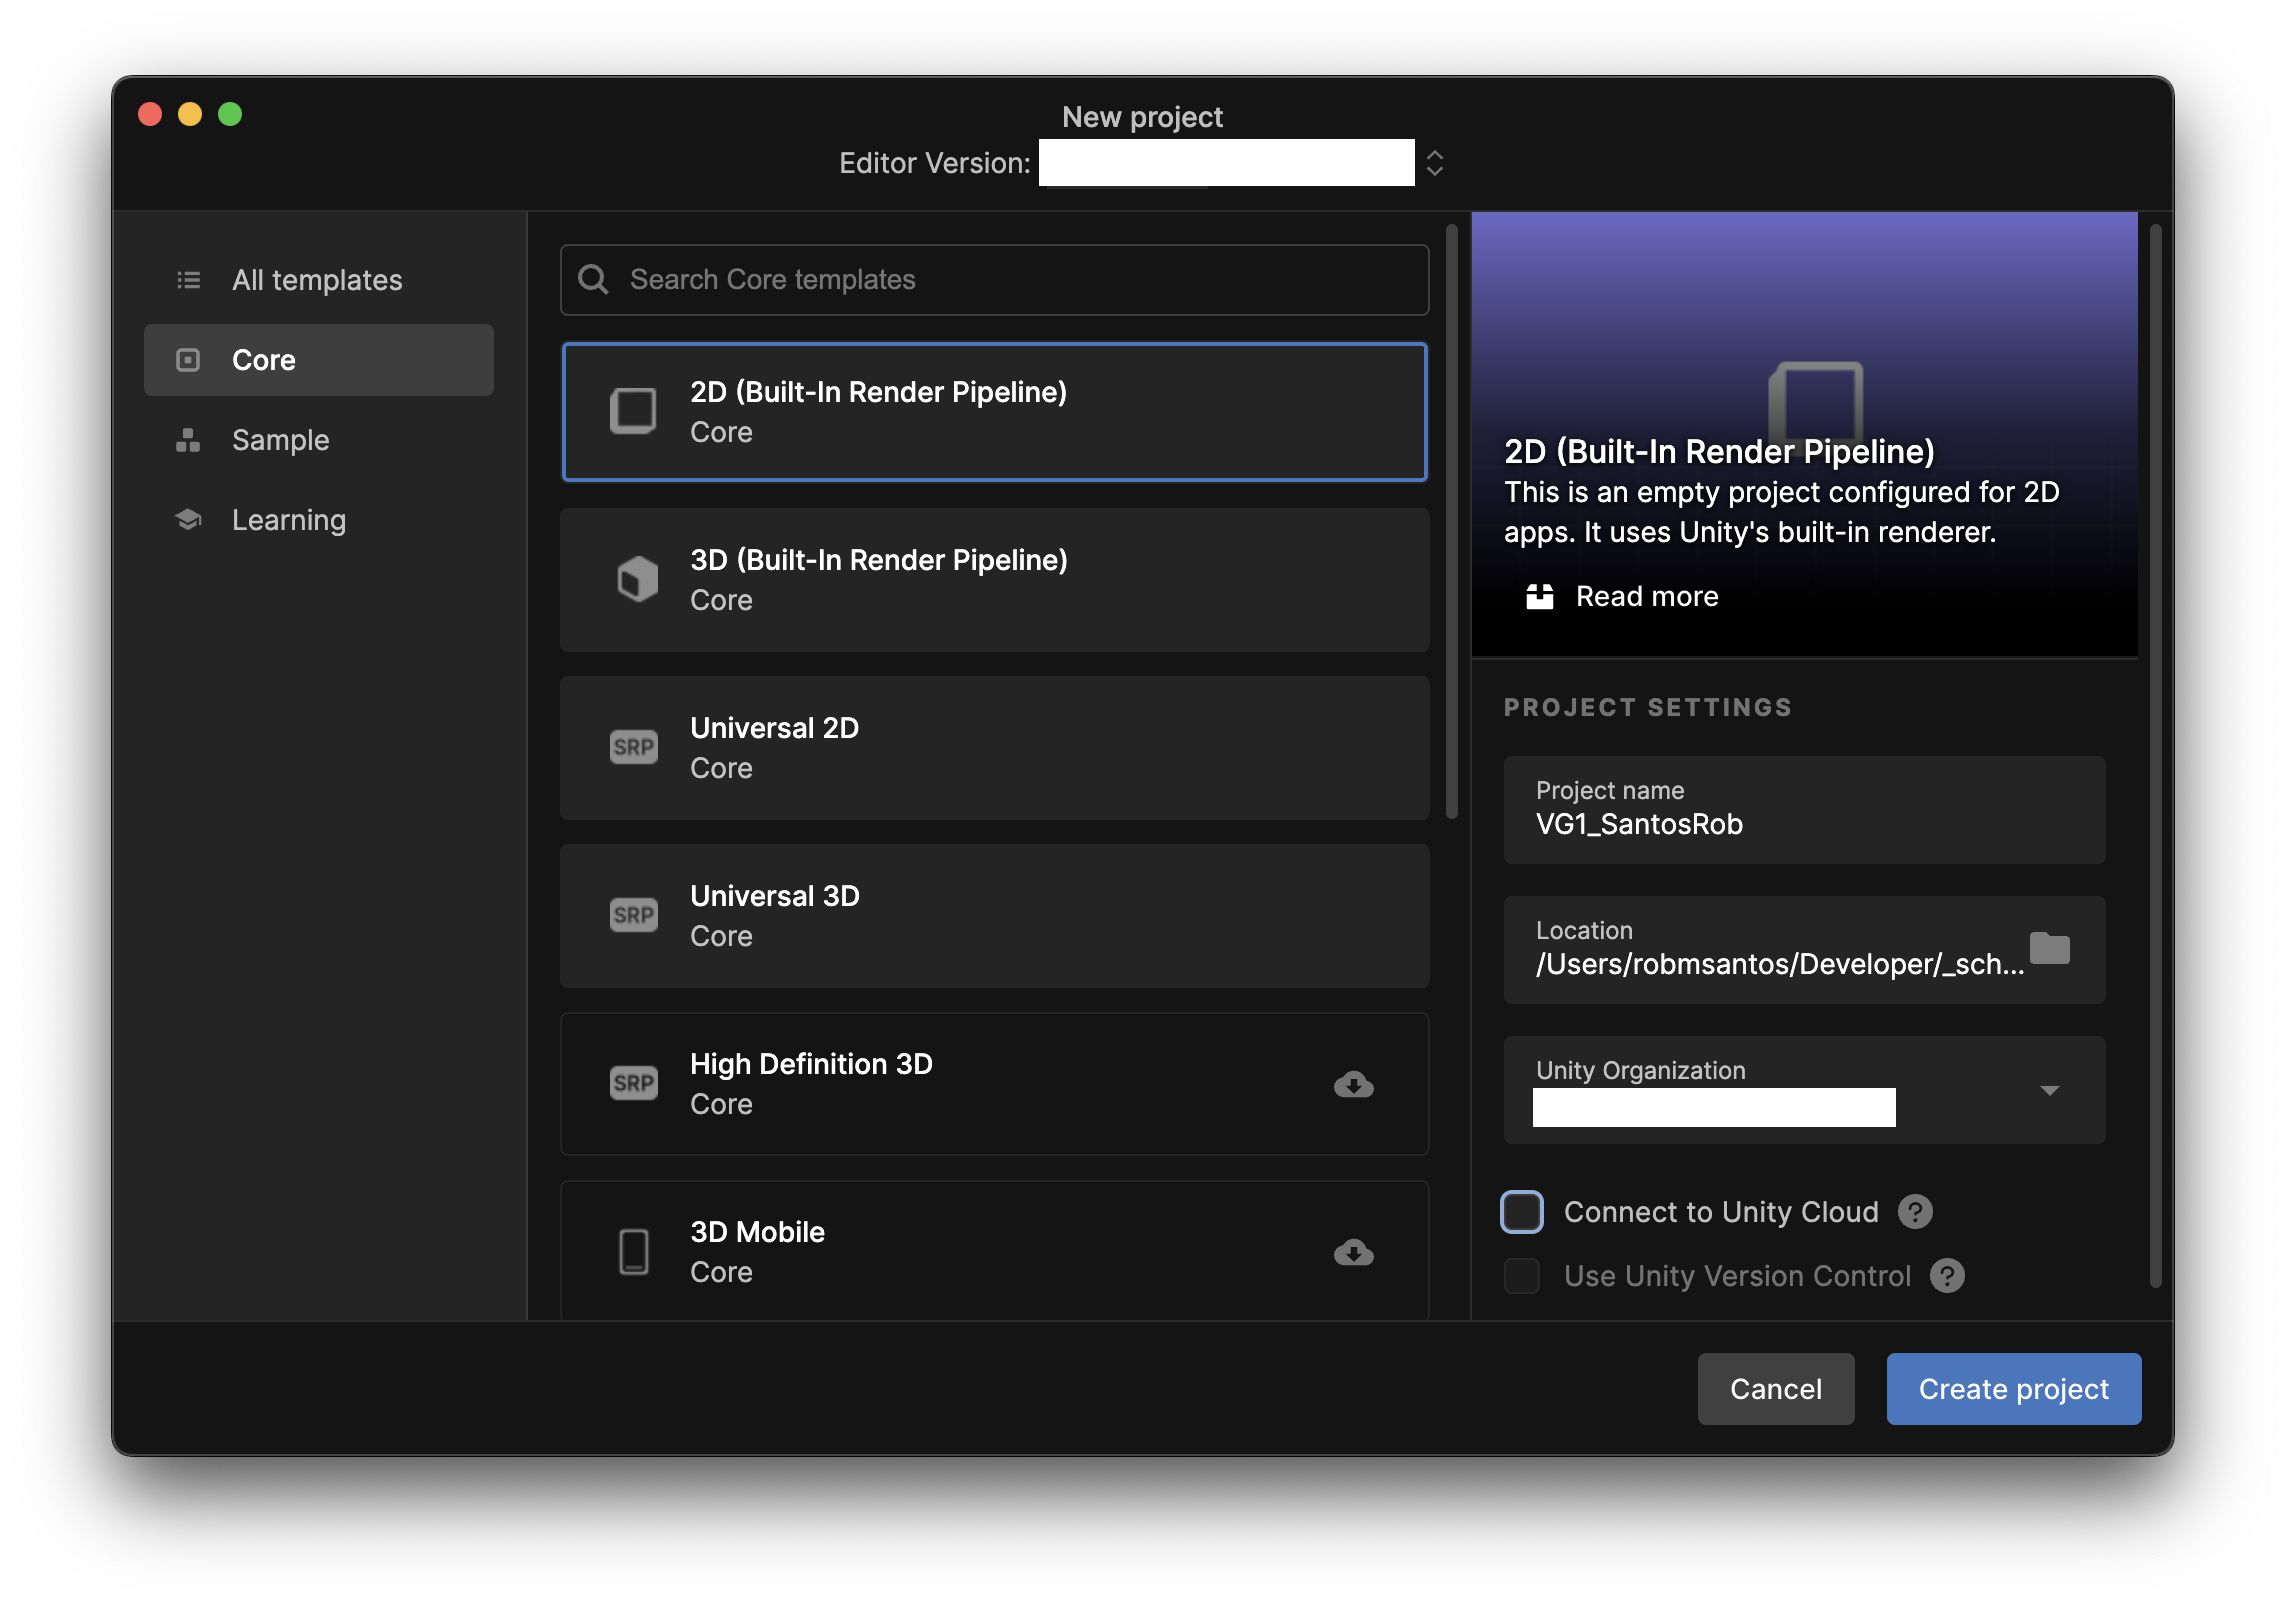This screenshot has width=2286, height=1604.
Task: Click the Unity Cloud help question mark
Action: [x=1915, y=1212]
